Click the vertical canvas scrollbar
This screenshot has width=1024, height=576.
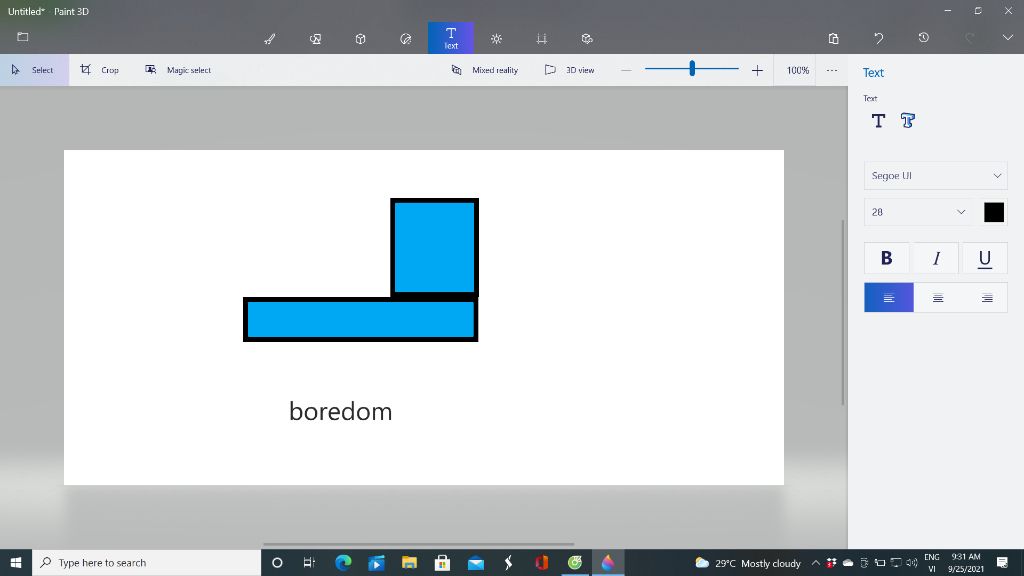[842, 312]
